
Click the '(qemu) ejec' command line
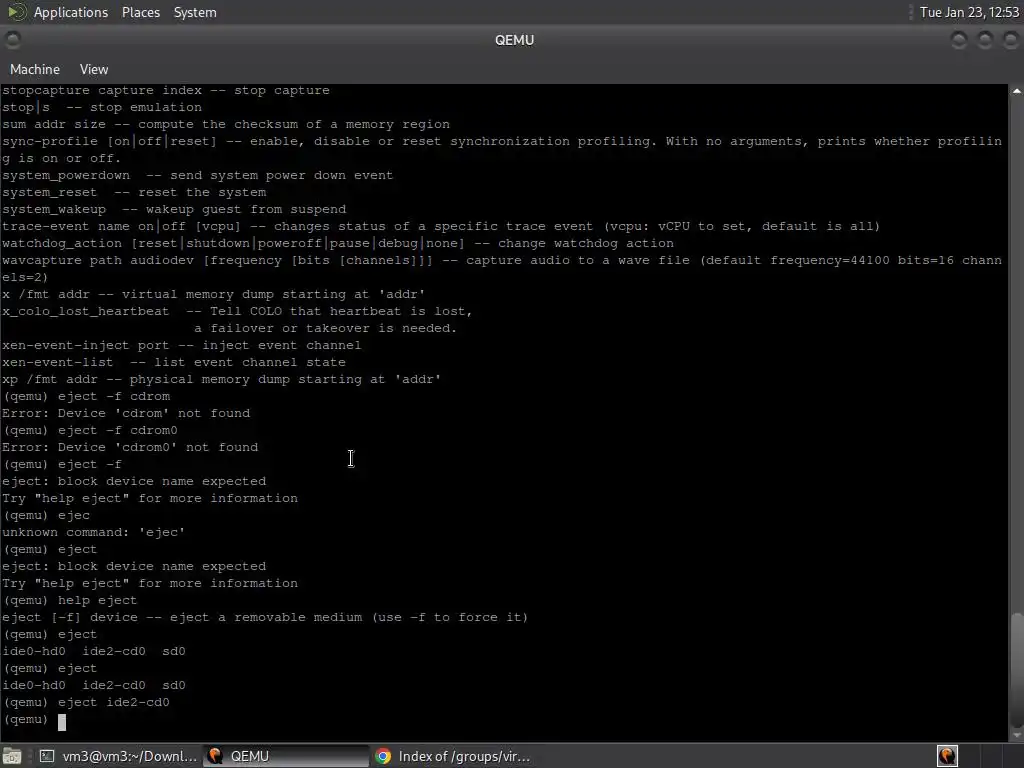(x=46, y=515)
